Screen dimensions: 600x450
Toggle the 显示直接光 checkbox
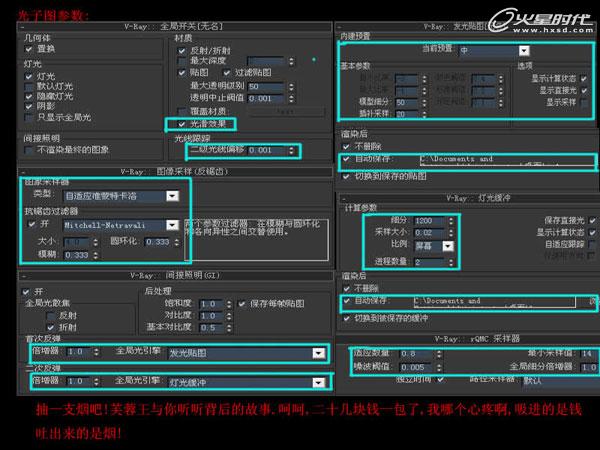point(584,91)
